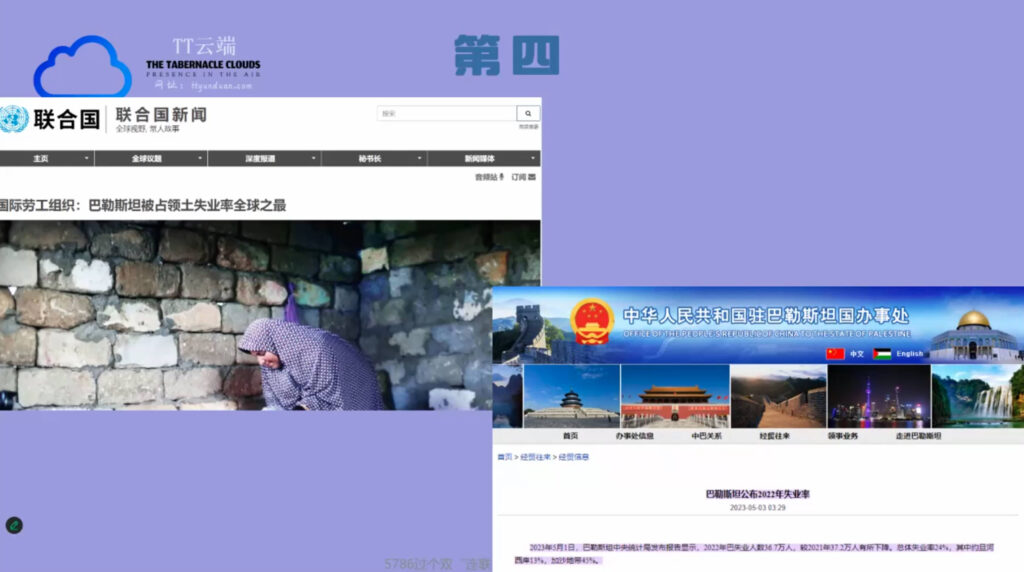Viewport: 1024px width, 572px height.
Task: Click the green pen icon at bottom left
Action: click(14, 525)
